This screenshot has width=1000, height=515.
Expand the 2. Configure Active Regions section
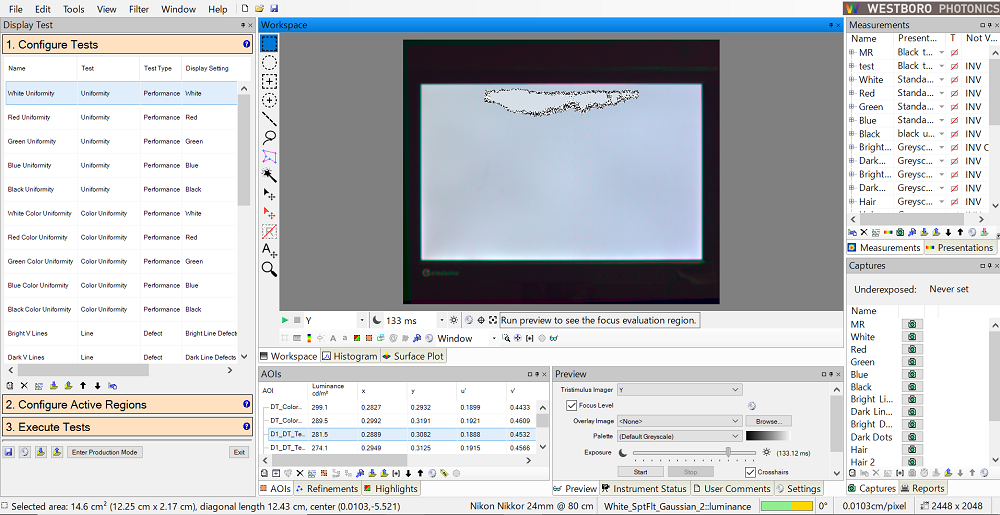point(128,404)
